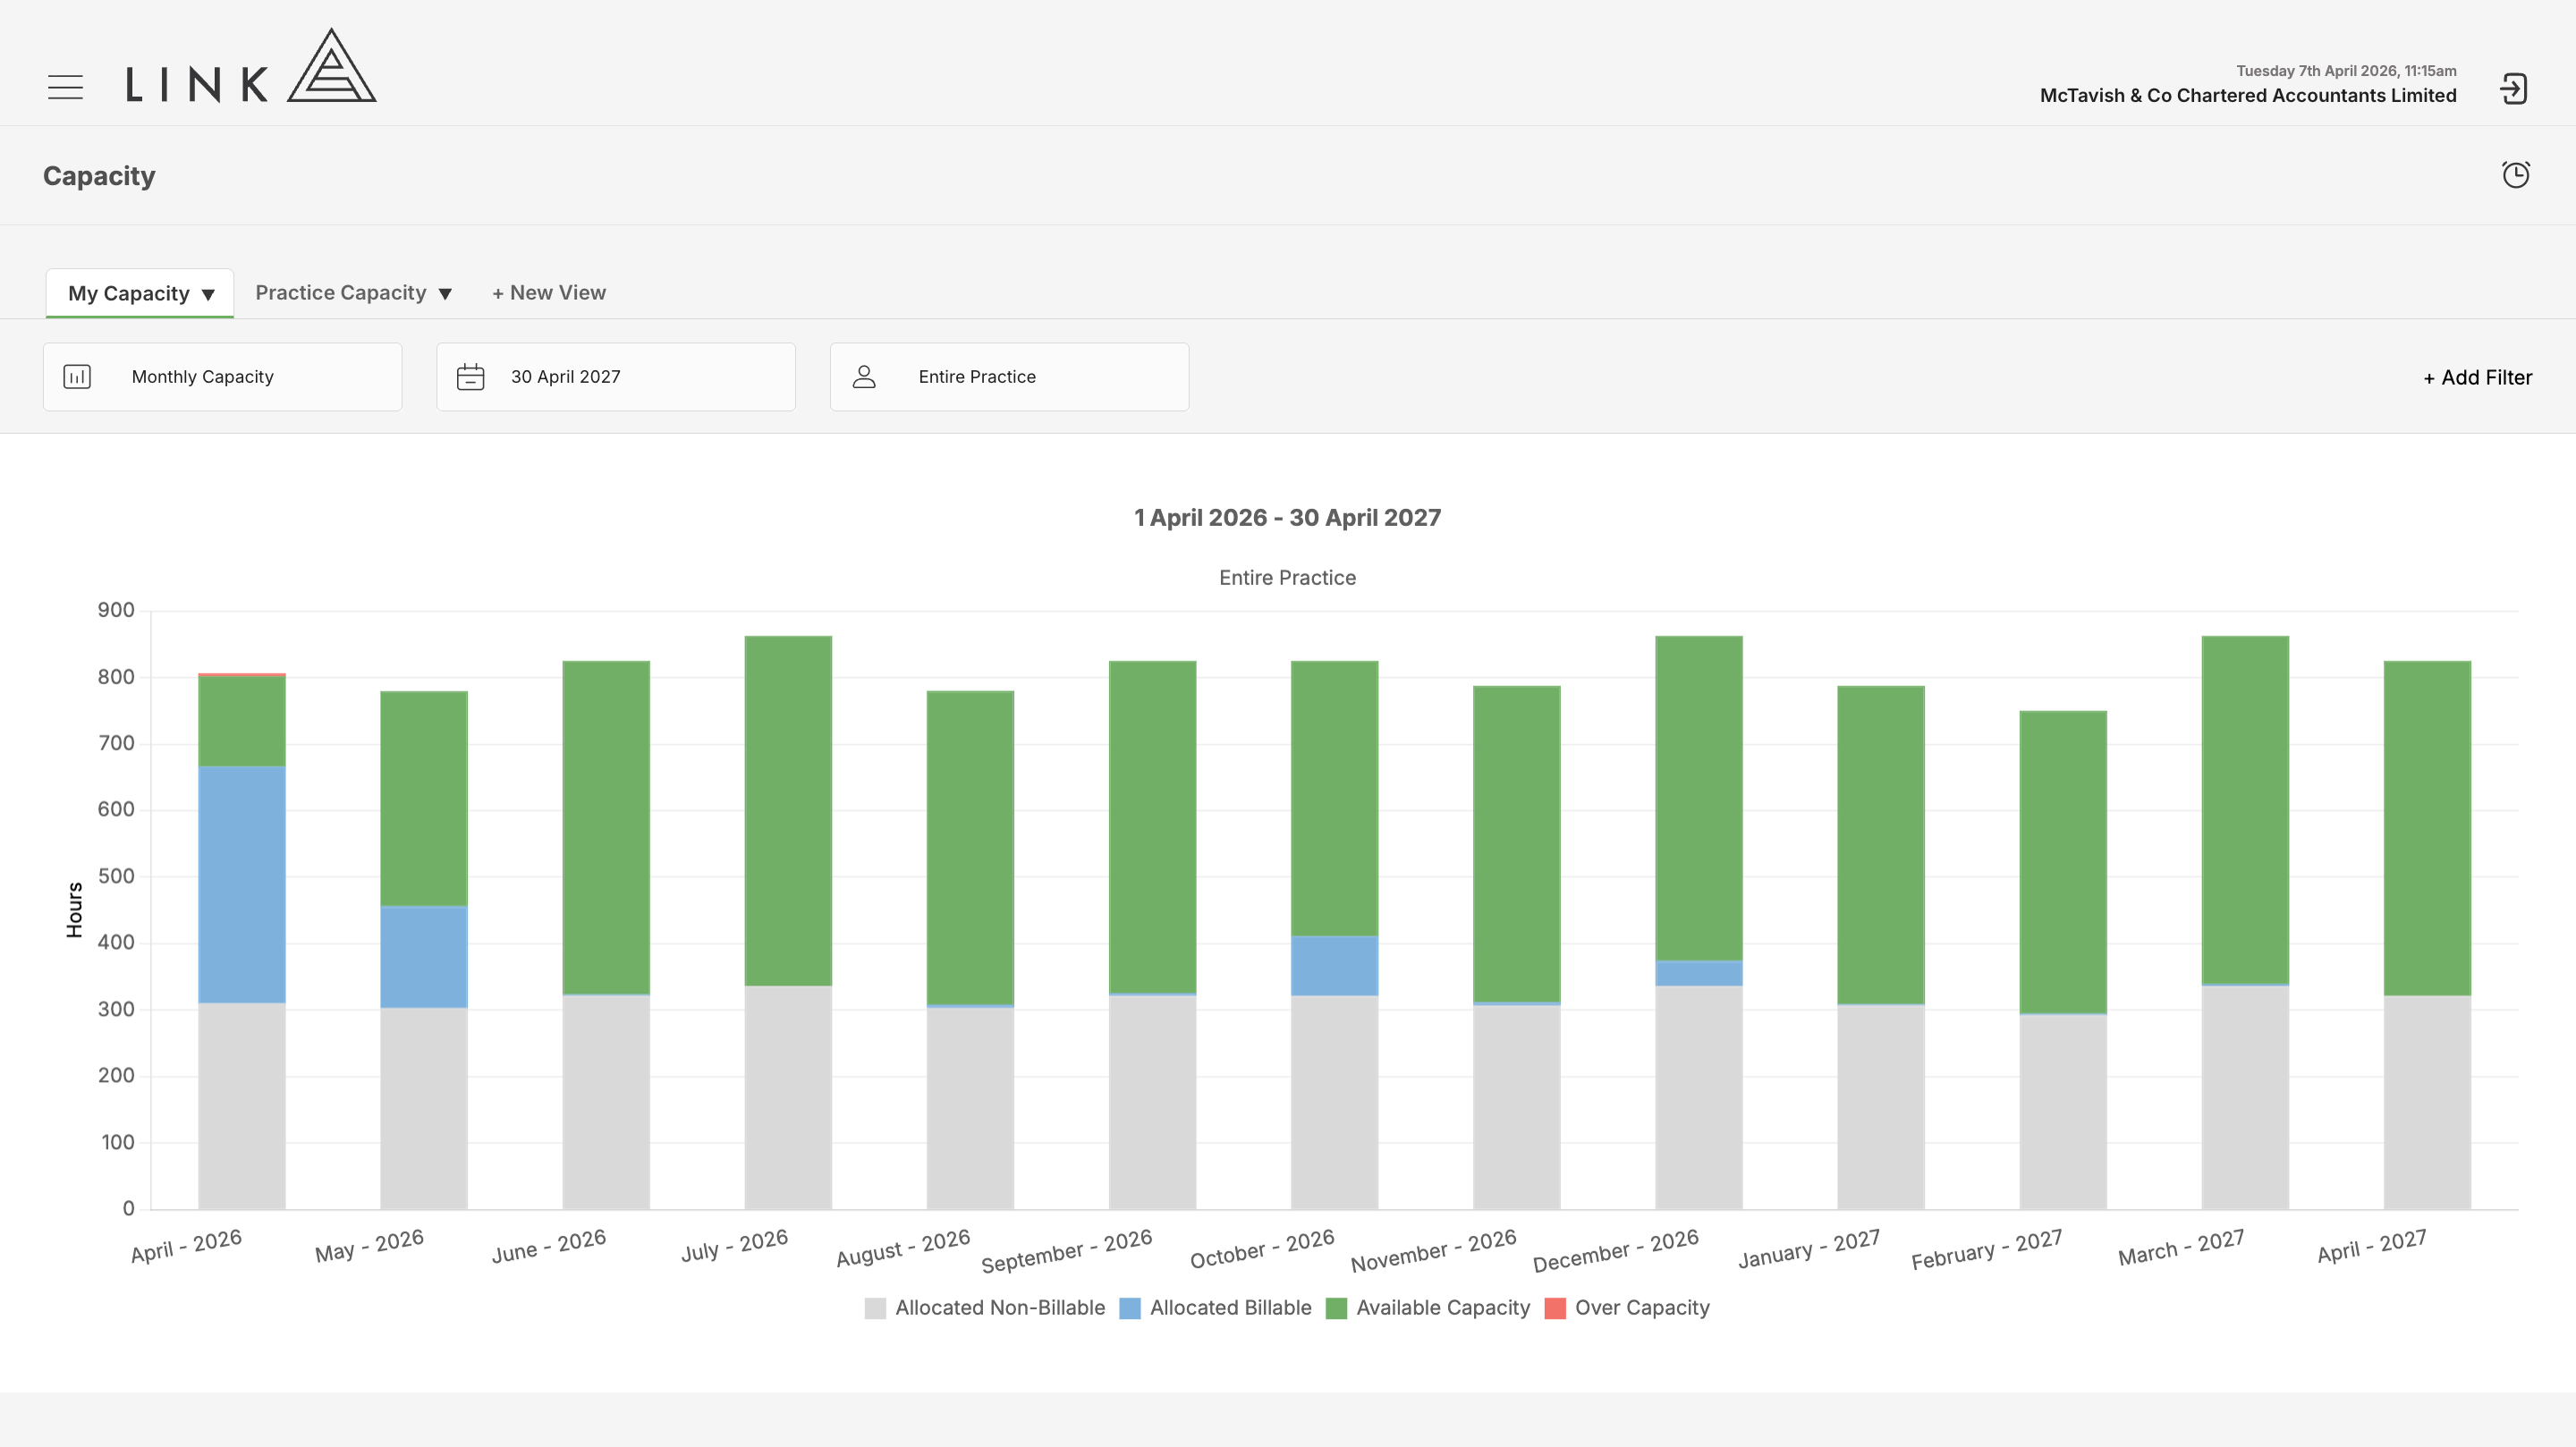
Task: Toggle the Allocated Non-Billable legend series
Action: [x=985, y=1308]
